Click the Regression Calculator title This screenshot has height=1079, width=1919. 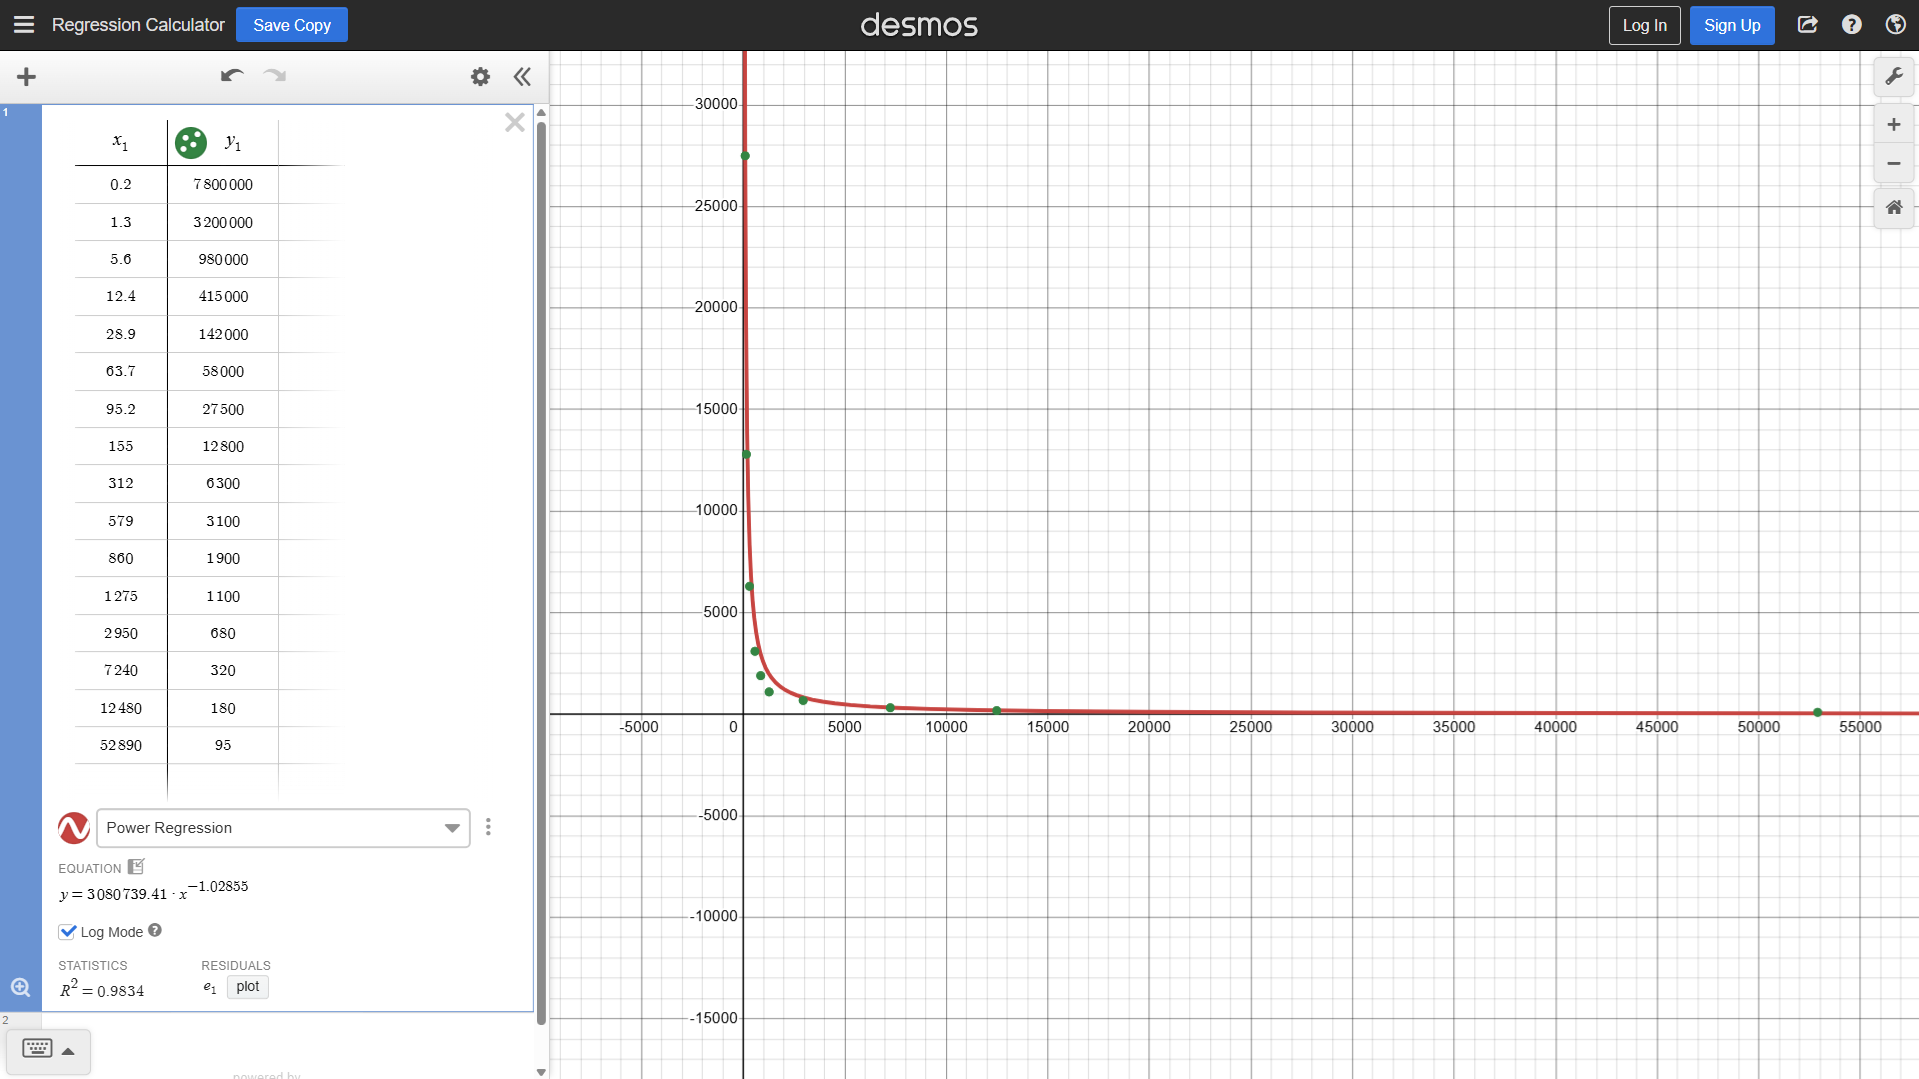[x=138, y=25]
